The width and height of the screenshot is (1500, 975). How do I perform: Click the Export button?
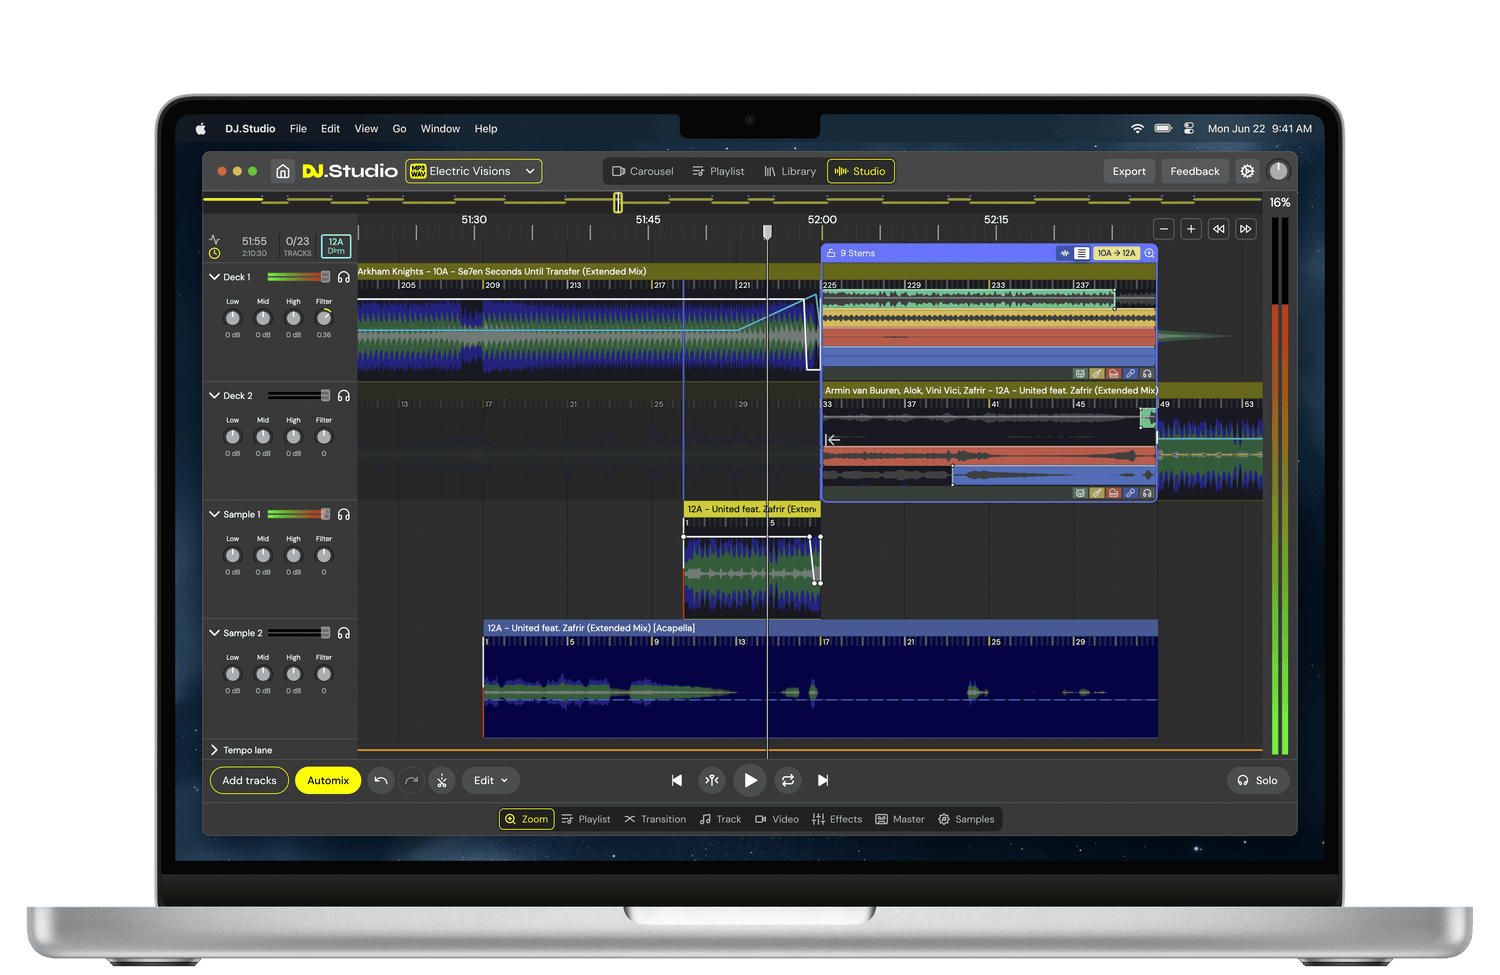coord(1129,171)
